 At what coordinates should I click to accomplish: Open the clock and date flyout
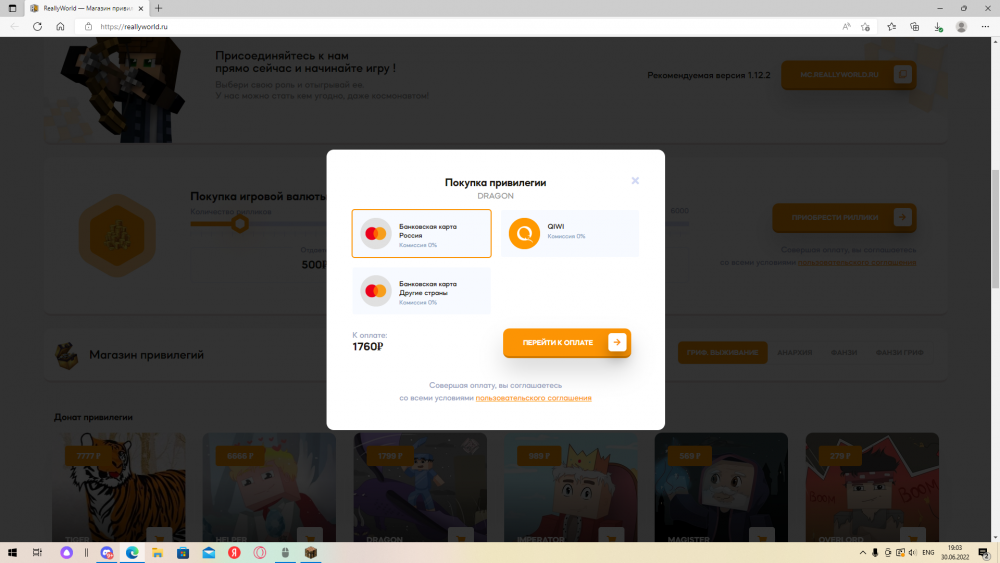pyautogui.click(x=955, y=553)
